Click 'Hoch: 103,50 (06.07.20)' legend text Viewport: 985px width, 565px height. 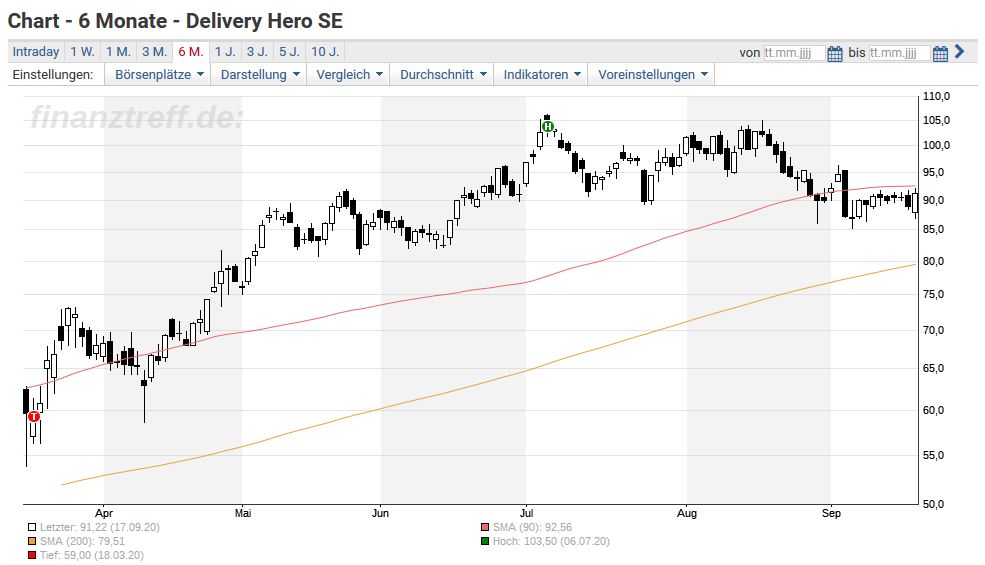pyautogui.click(x=551, y=541)
